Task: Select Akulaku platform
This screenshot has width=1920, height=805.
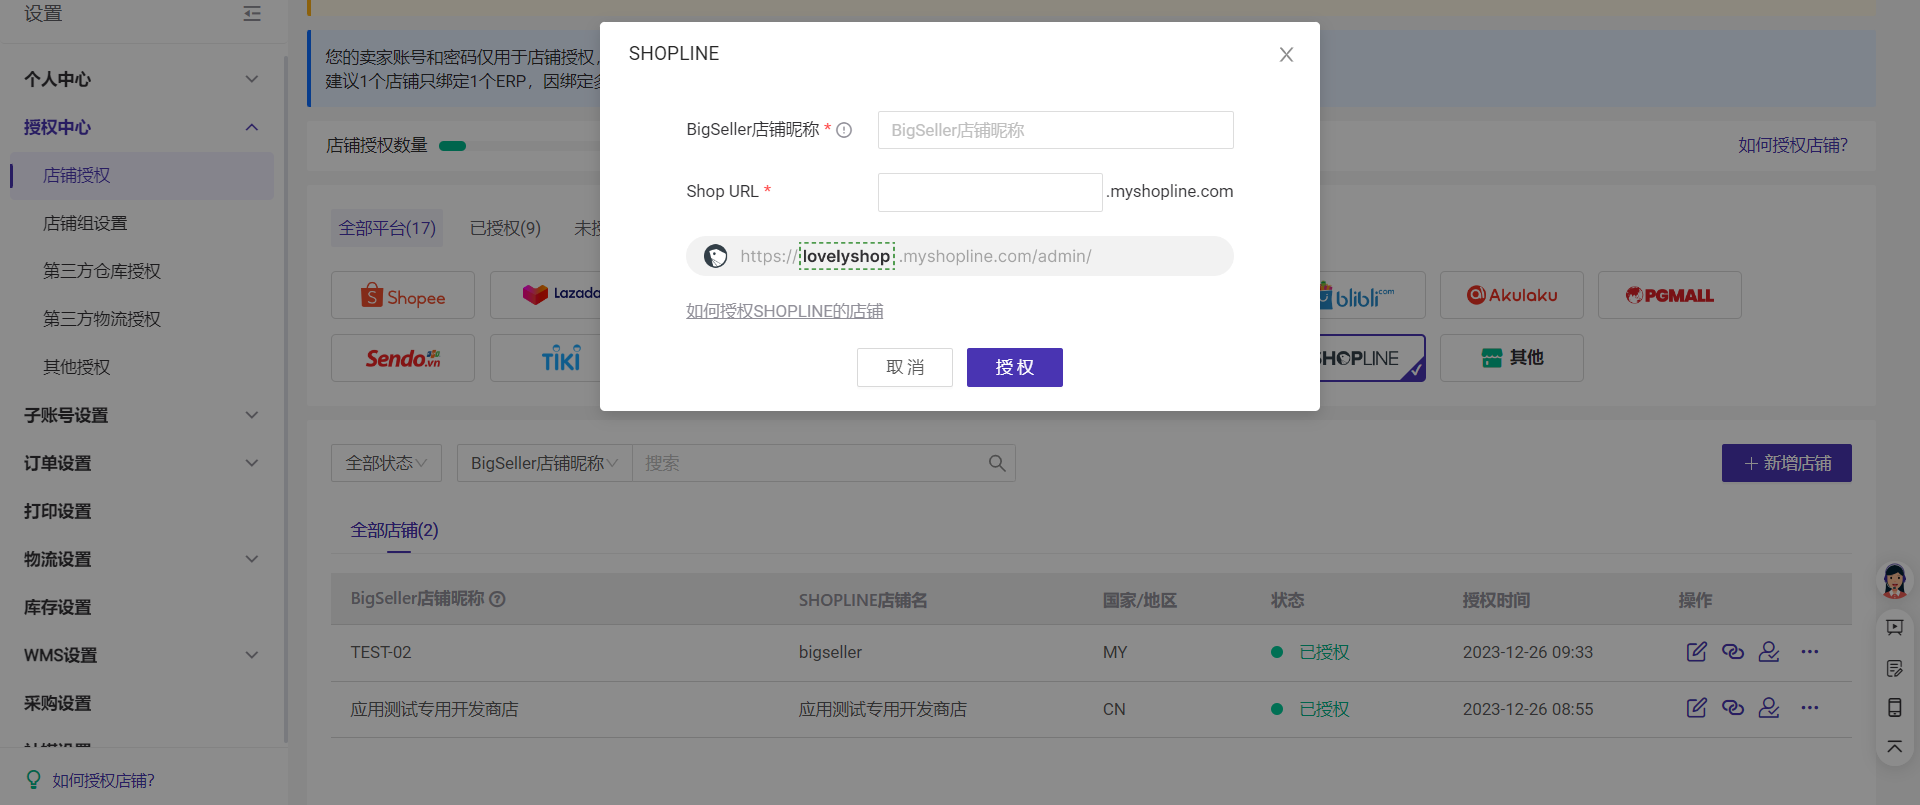Action: (x=1512, y=295)
